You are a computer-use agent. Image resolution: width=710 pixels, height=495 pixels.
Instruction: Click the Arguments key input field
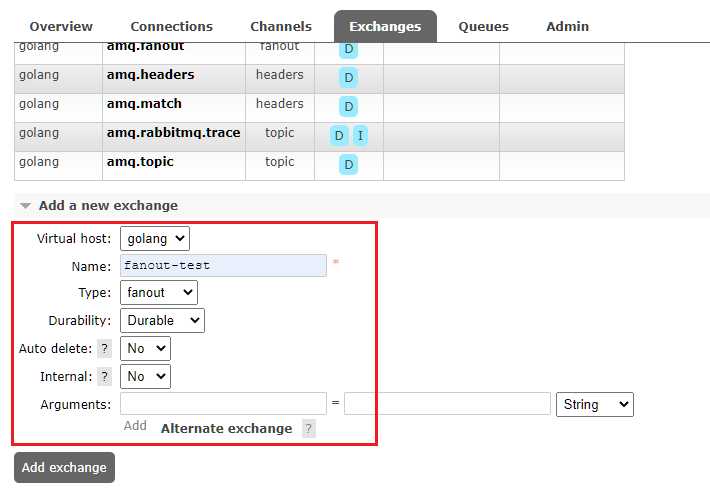(x=223, y=404)
